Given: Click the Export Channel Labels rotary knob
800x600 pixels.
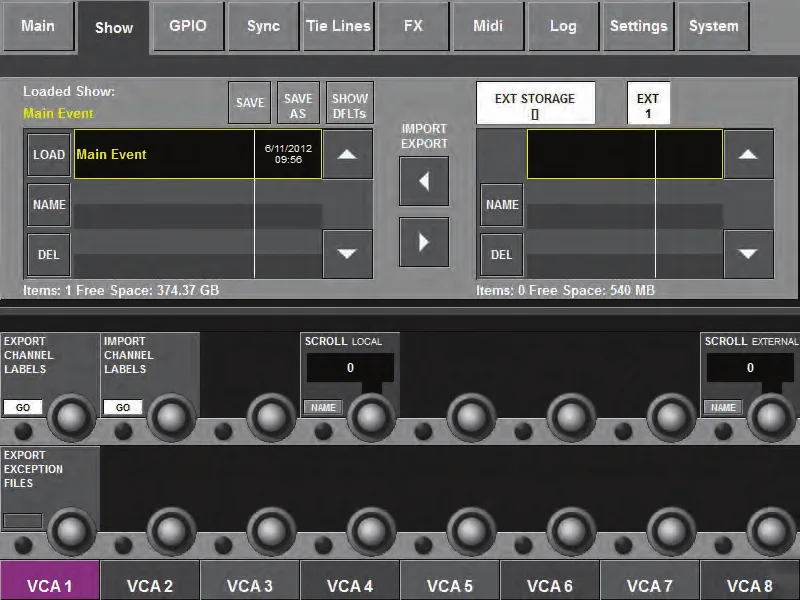Looking at the screenshot, I should pos(71,417).
